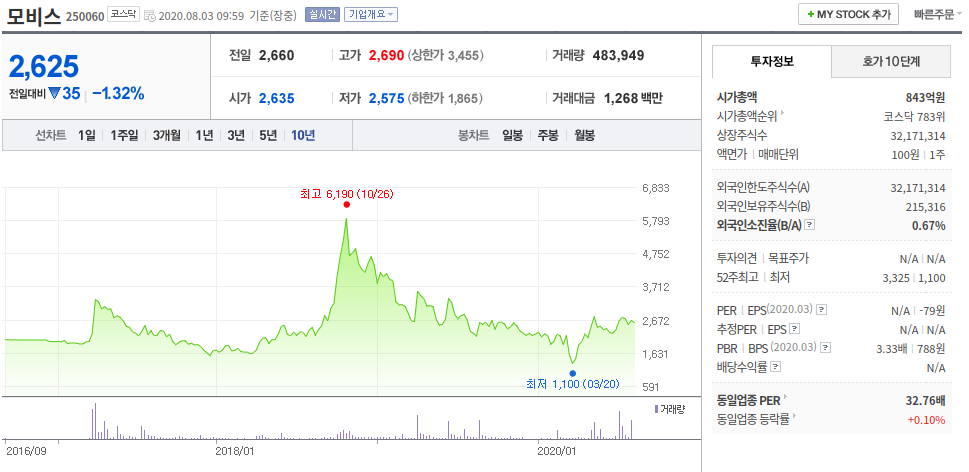Screen dimensions: 969x472
Task: Click the stock code 250060
Action: click(85, 16)
